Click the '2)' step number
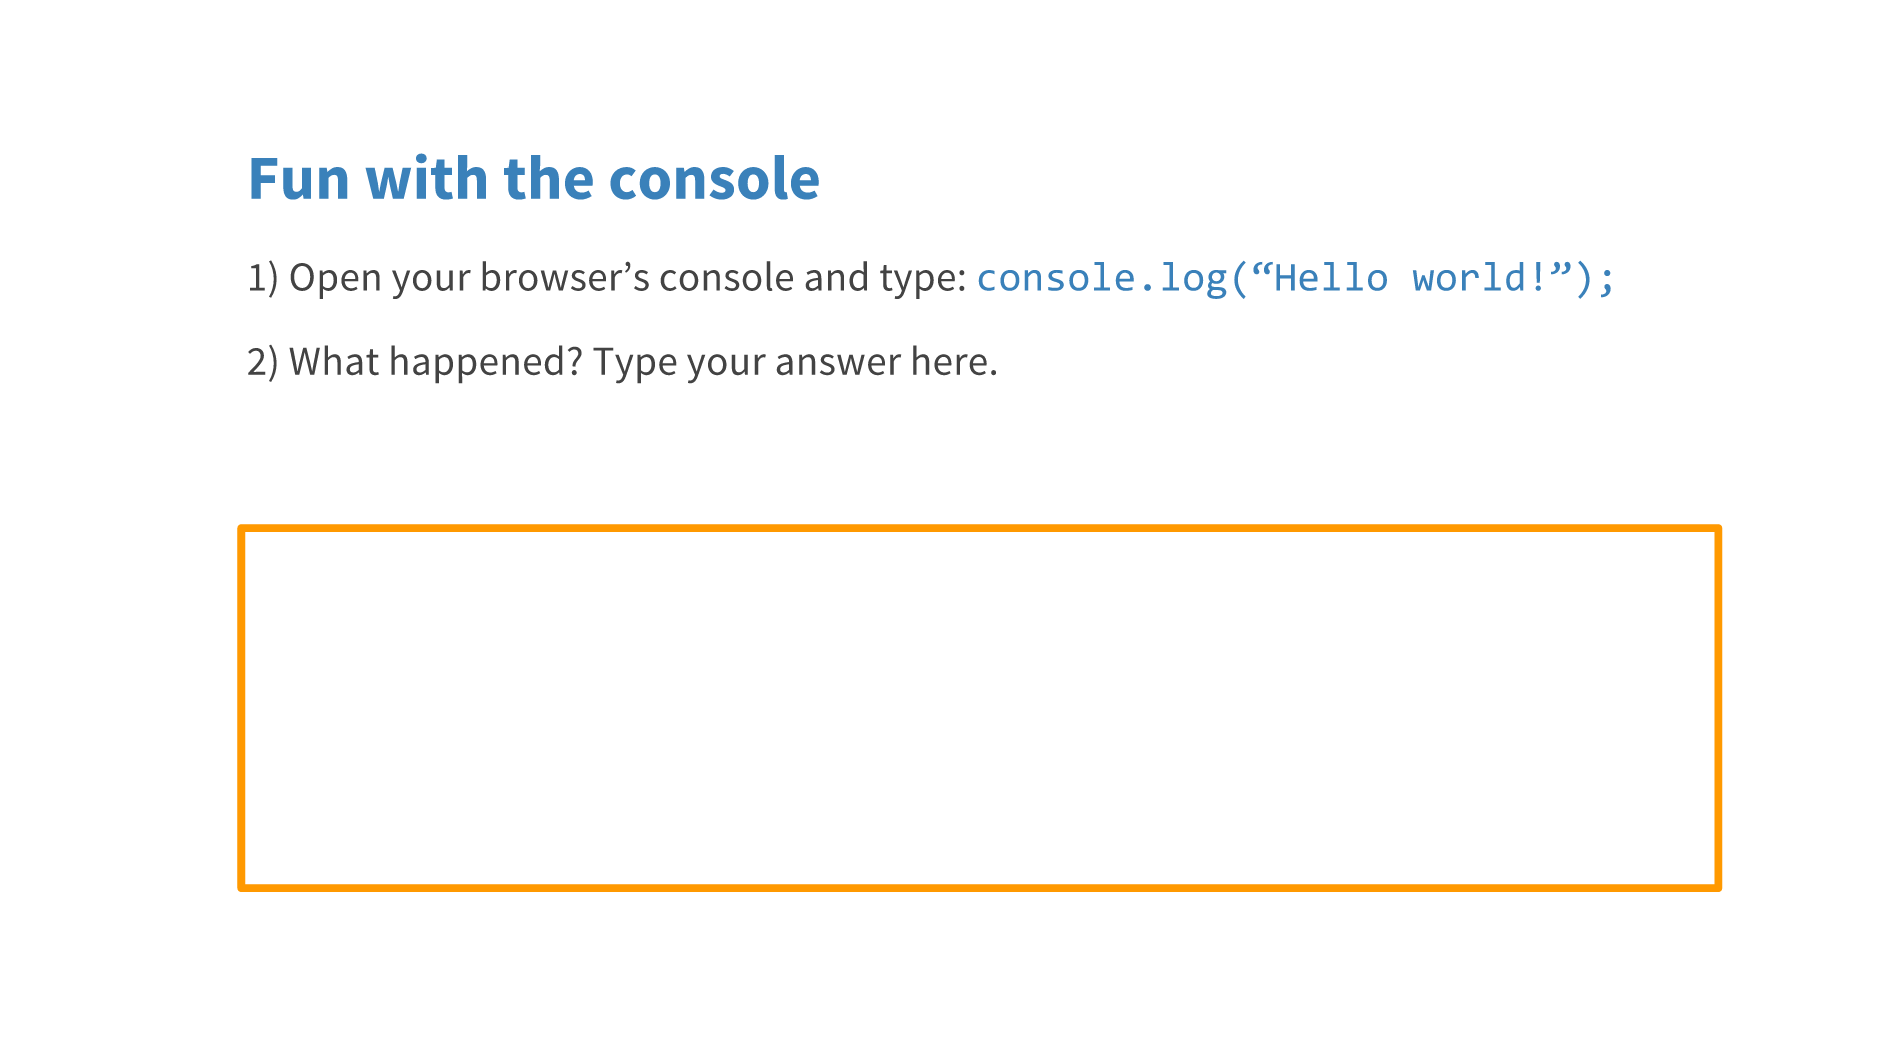Screen dimensions: 1881x1058 pos(262,362)
